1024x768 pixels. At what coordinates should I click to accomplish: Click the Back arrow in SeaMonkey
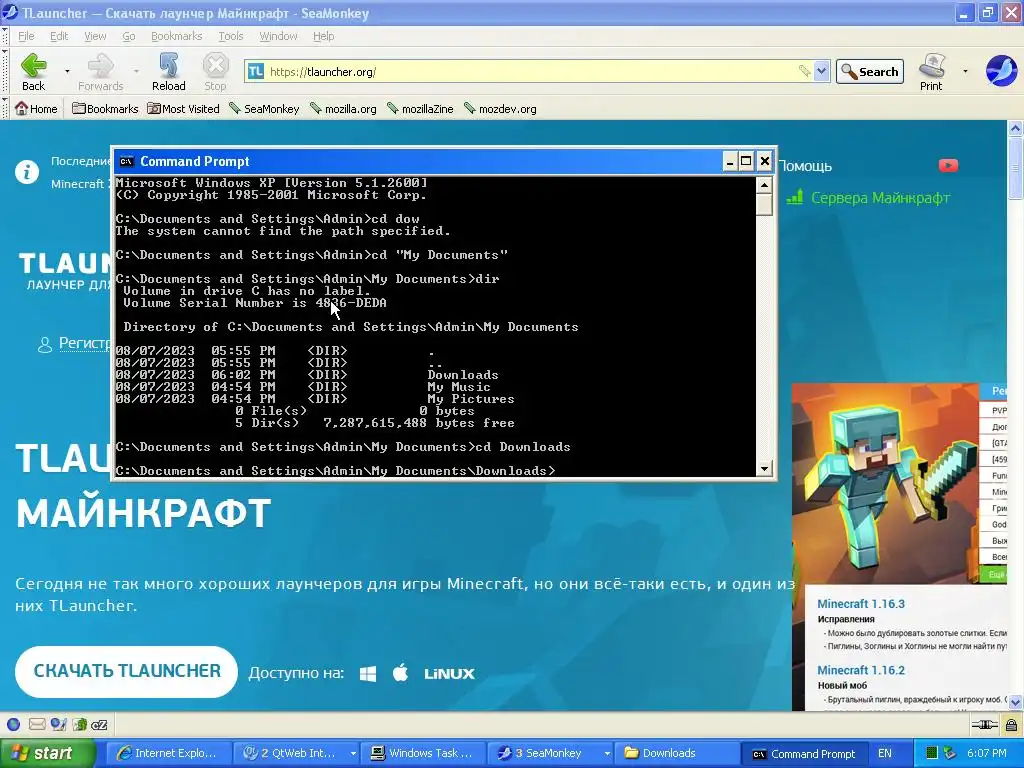tap(33, 66)
